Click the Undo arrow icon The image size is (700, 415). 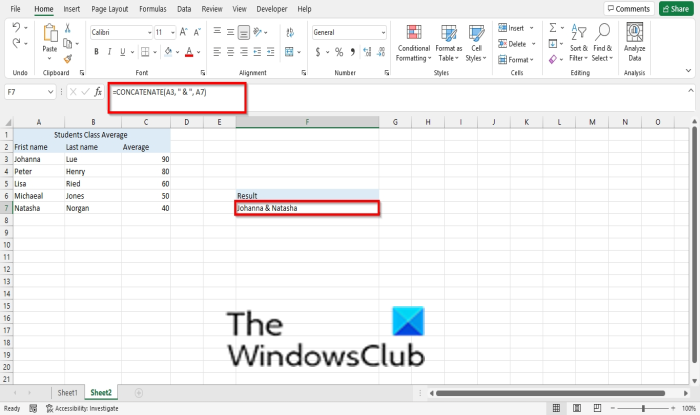16,28
